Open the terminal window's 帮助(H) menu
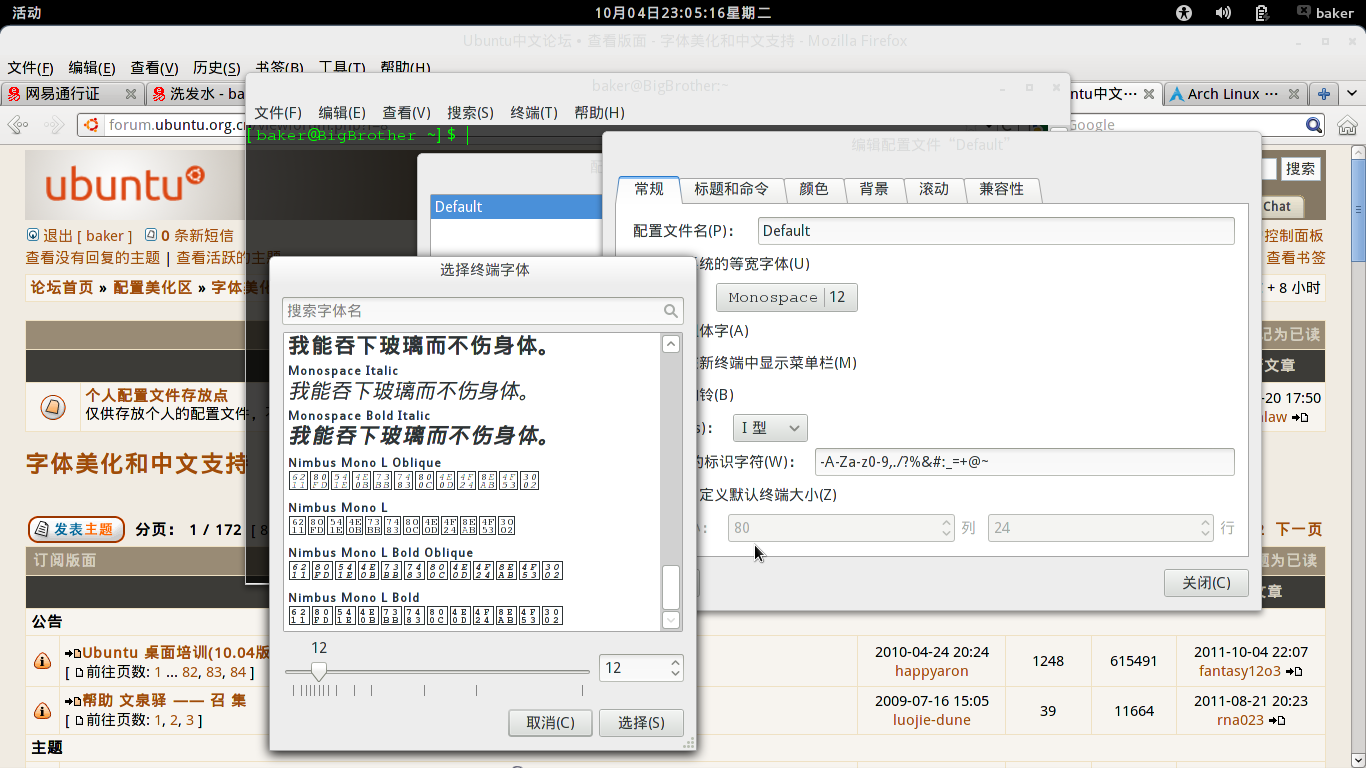 599,113
